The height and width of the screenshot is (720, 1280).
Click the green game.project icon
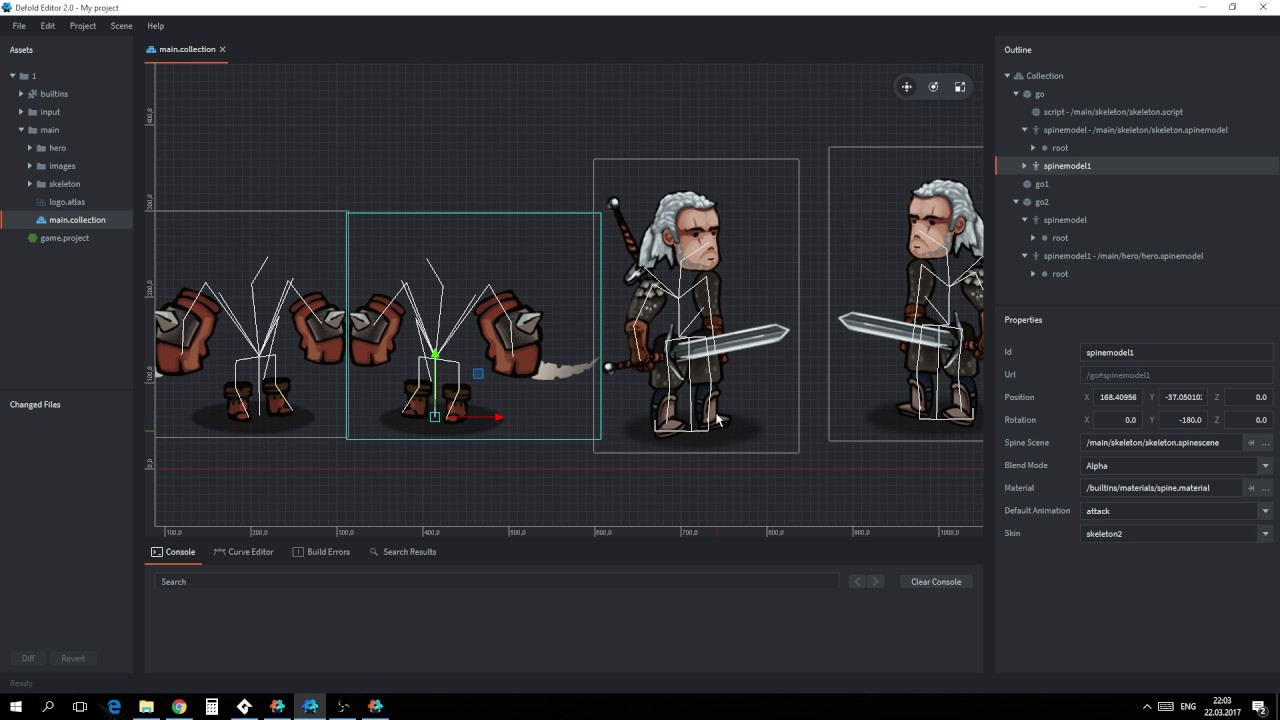tap(32, 238)
